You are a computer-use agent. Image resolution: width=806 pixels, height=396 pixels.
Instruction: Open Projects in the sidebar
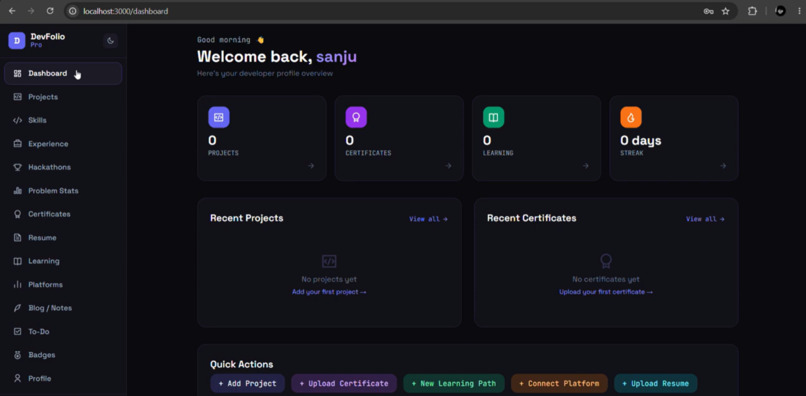(x=63, y=97)
